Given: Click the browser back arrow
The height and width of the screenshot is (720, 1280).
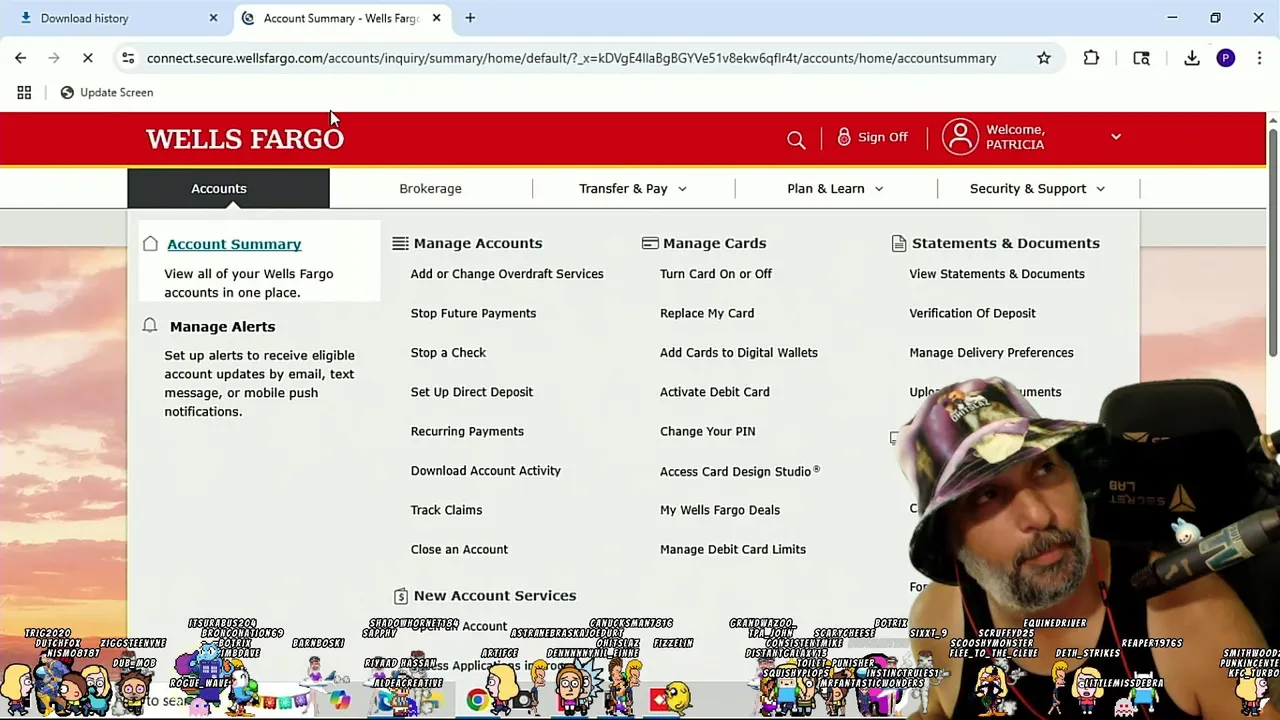Looking at the screenshot, I should [x=21, y=58].
